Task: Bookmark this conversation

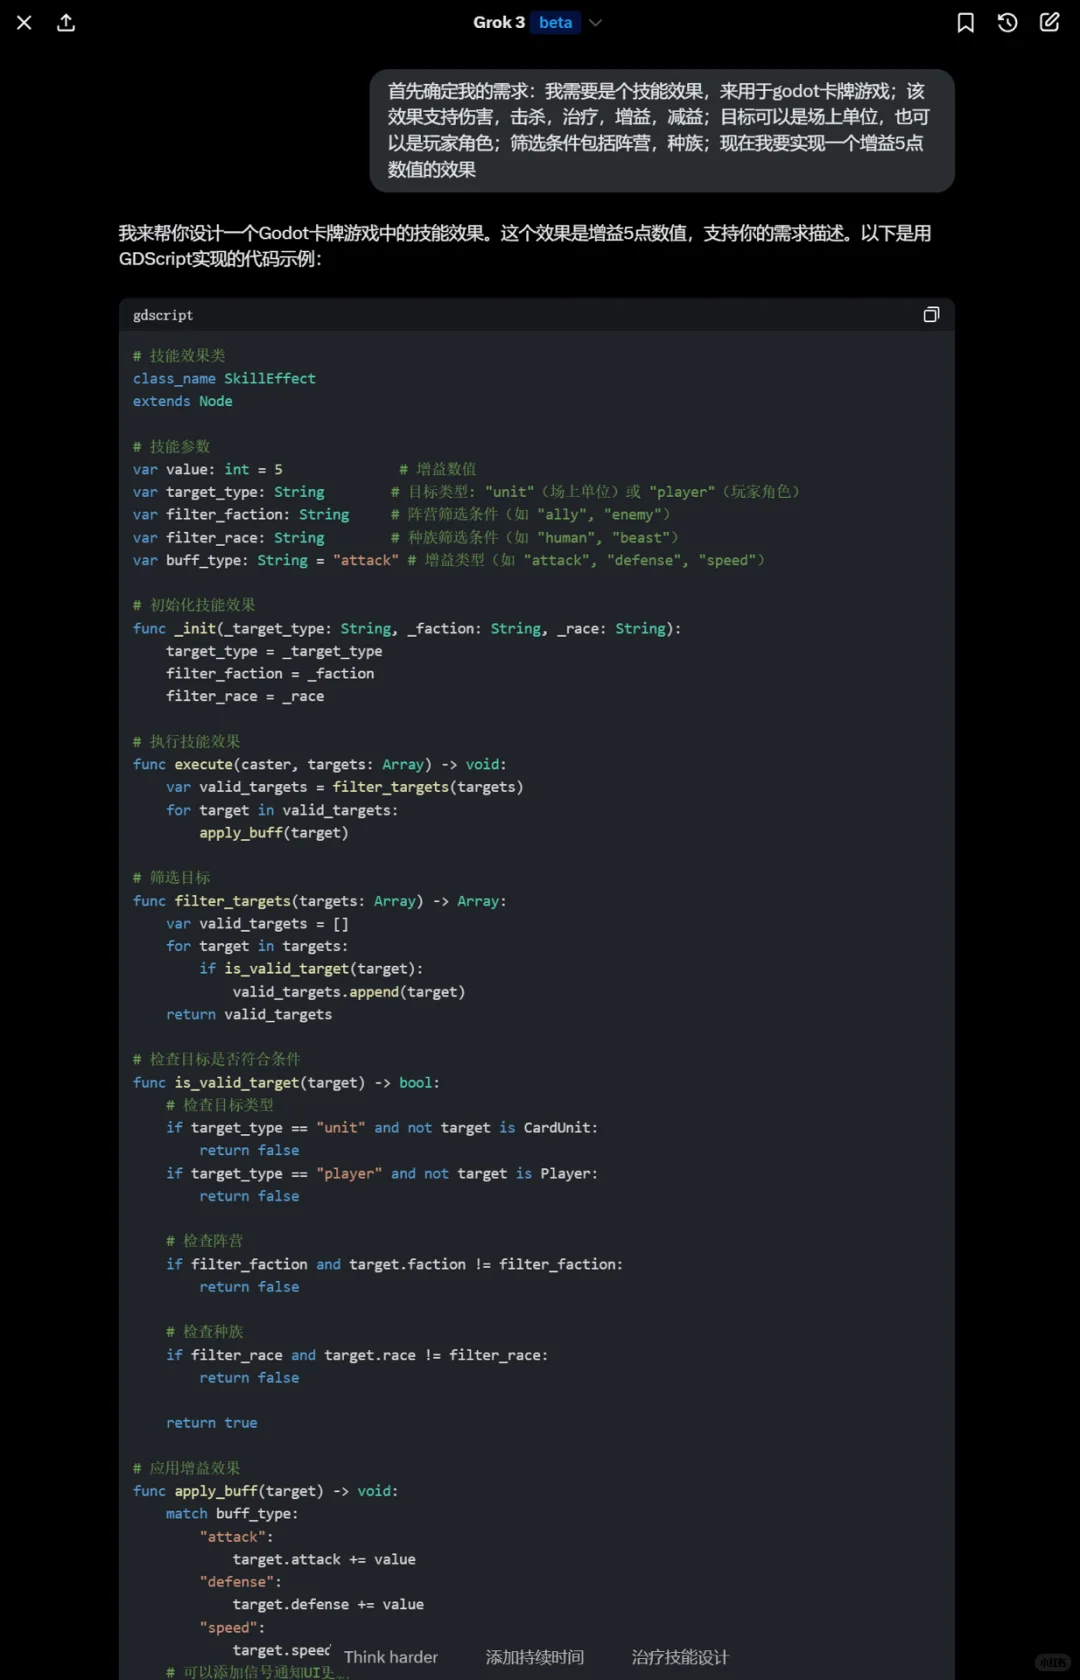Action: point(965,23)
